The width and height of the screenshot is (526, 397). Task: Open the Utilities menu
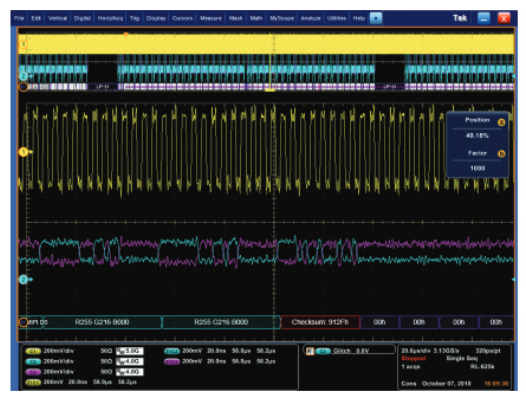pos(336,18)
